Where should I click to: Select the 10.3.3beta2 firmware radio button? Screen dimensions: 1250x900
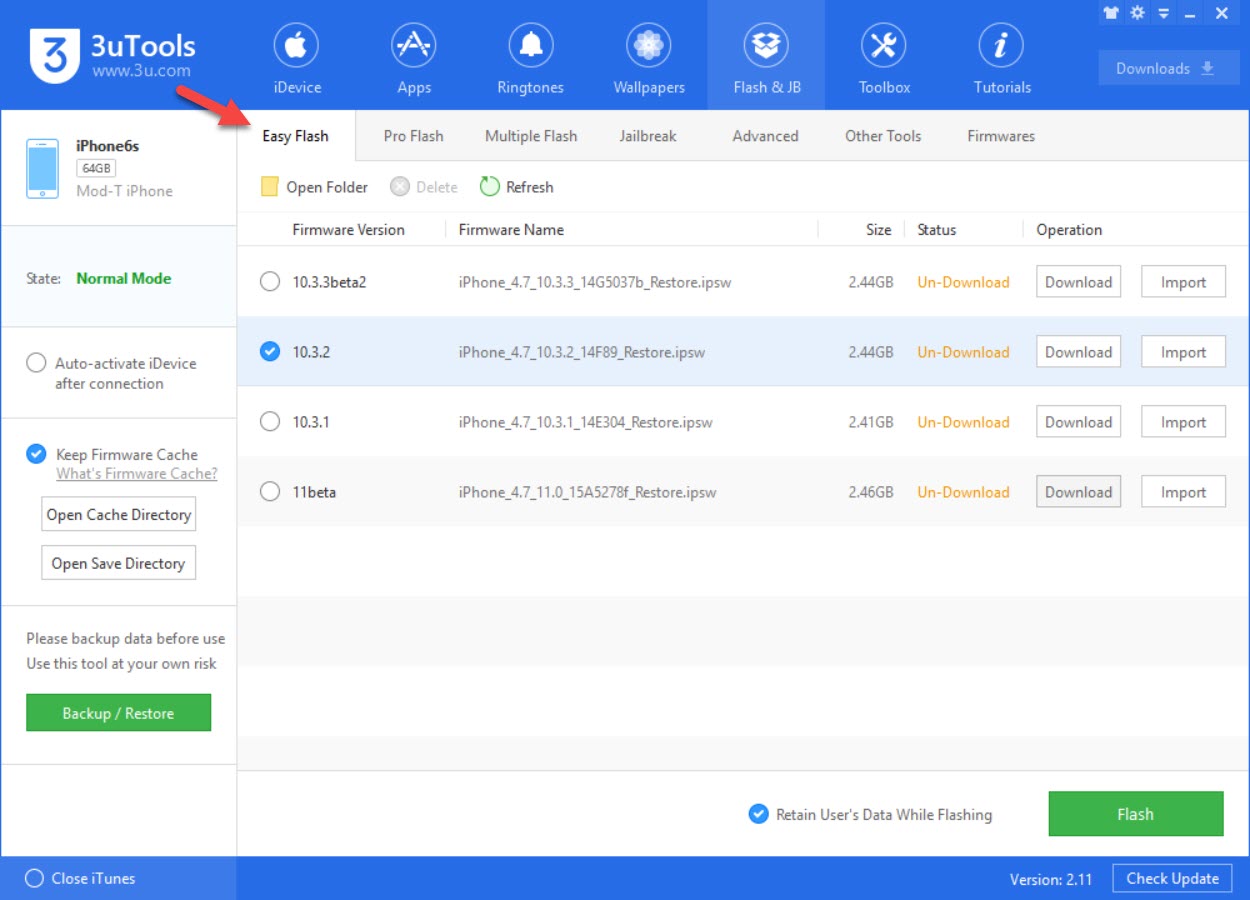tap(270, 282)
